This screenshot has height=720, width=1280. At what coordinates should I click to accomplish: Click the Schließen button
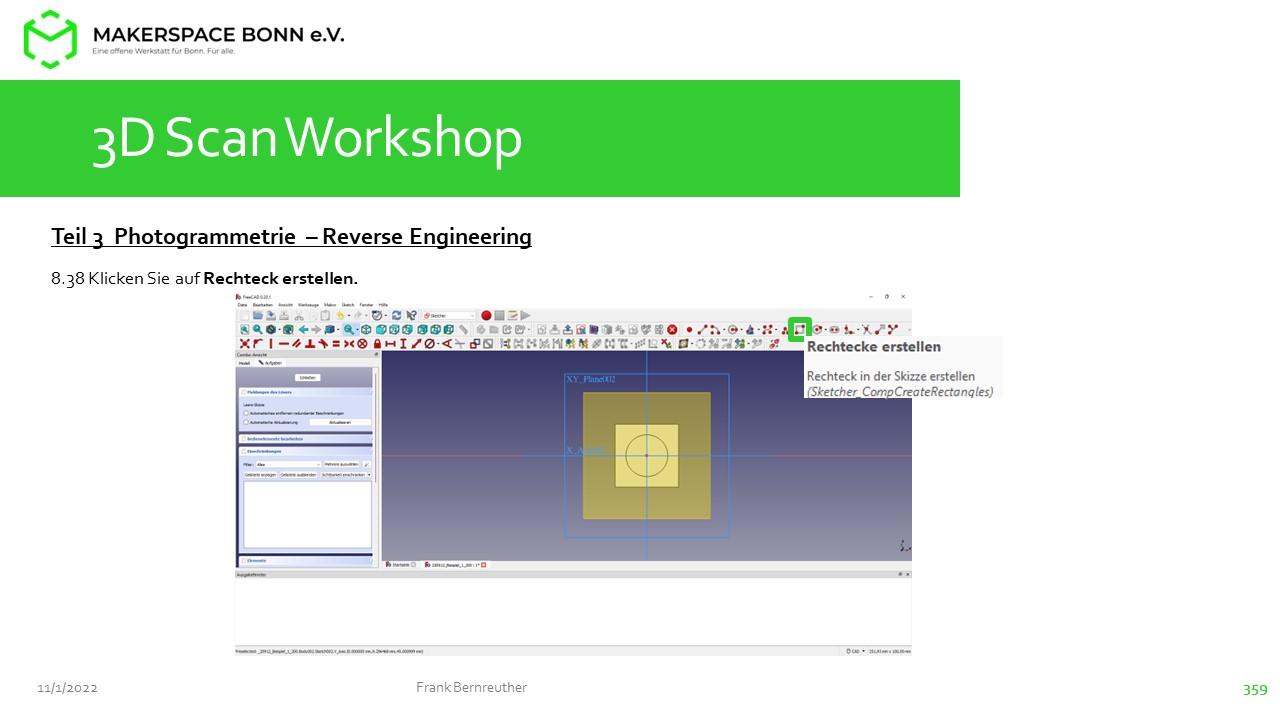pyautogui.click(x=307, y=377)
